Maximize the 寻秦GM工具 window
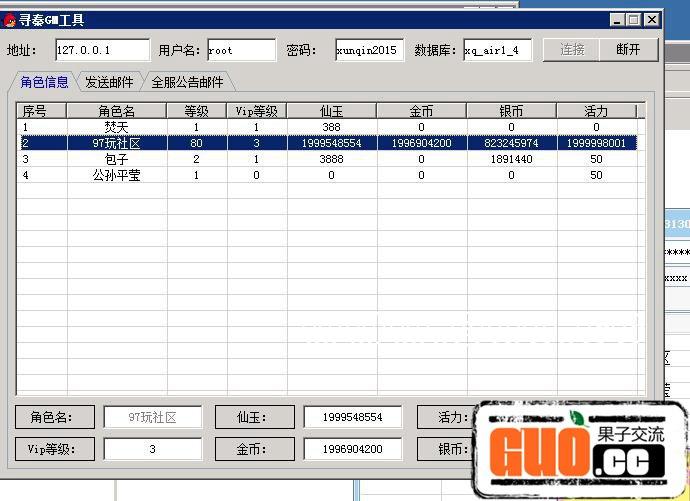Image resolution: width=690 pixels, height=501 pixels. (x=633, y=19)
